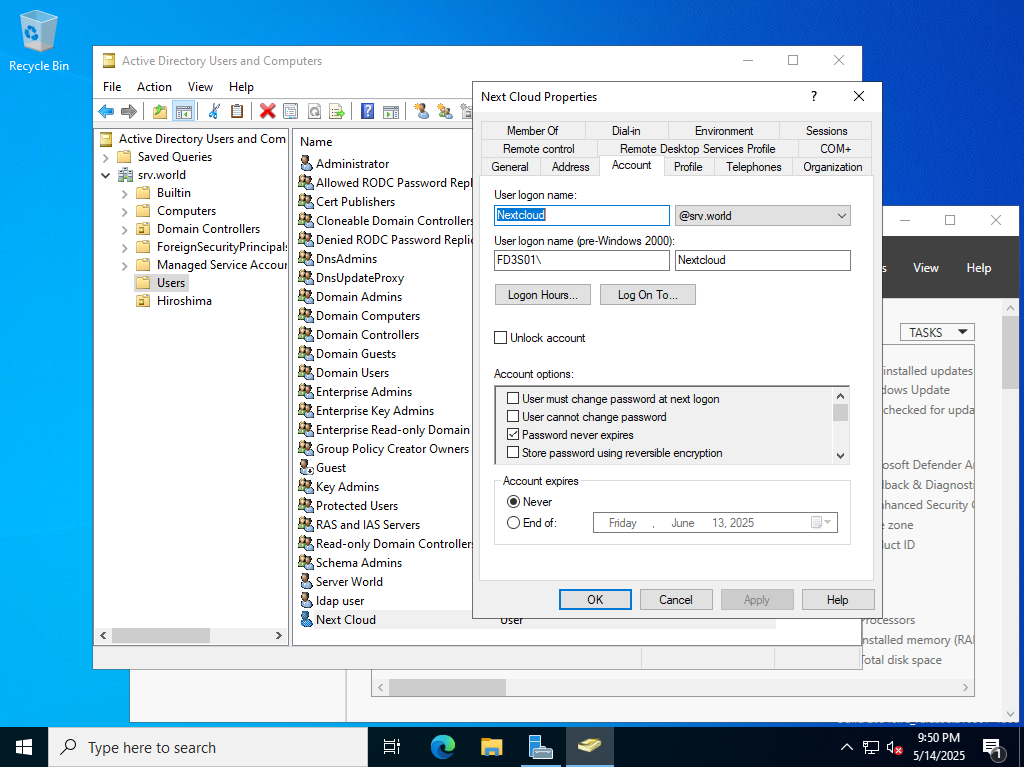
Task: Go up one level using the folder icon
Action: (159, 112)
